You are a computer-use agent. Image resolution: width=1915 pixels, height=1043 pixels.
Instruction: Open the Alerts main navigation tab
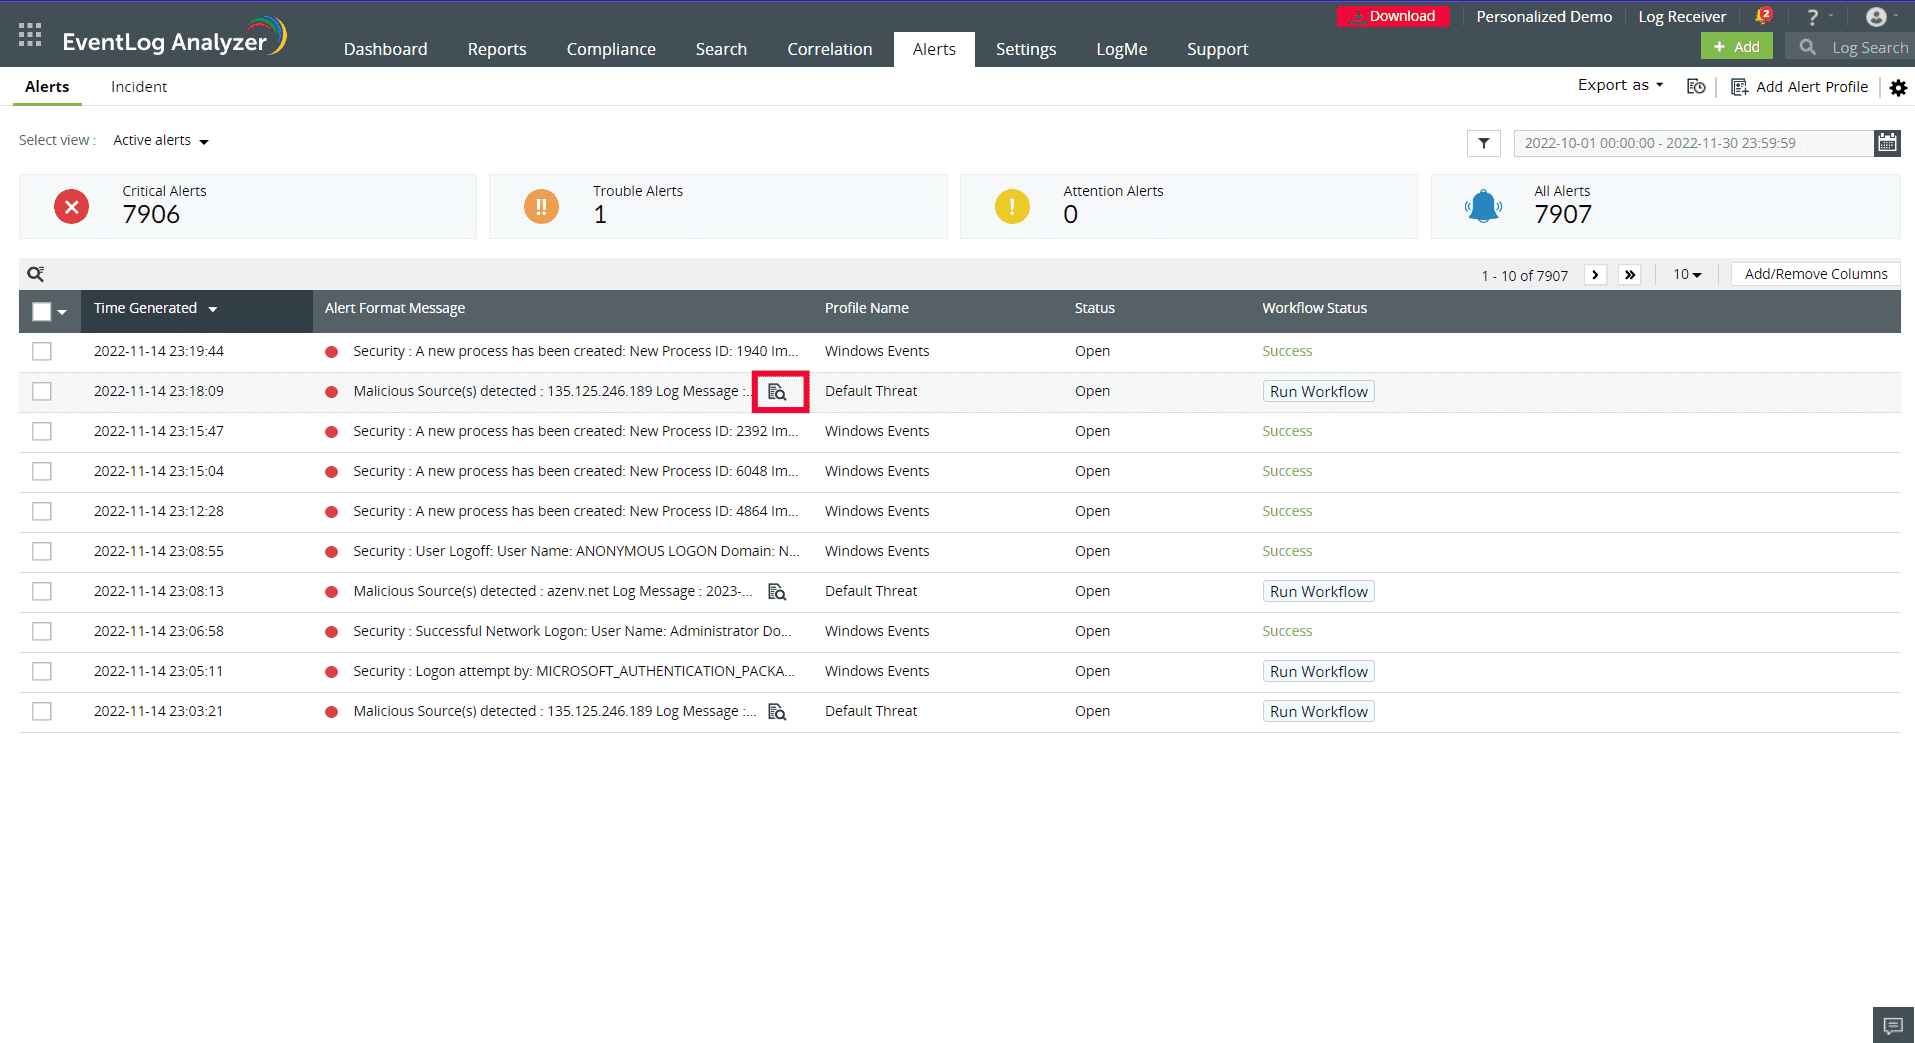pyautogui.click(x=934, y=49)
